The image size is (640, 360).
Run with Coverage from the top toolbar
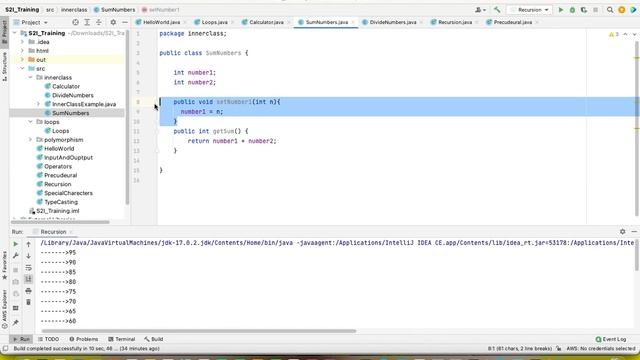click(584, 10)
